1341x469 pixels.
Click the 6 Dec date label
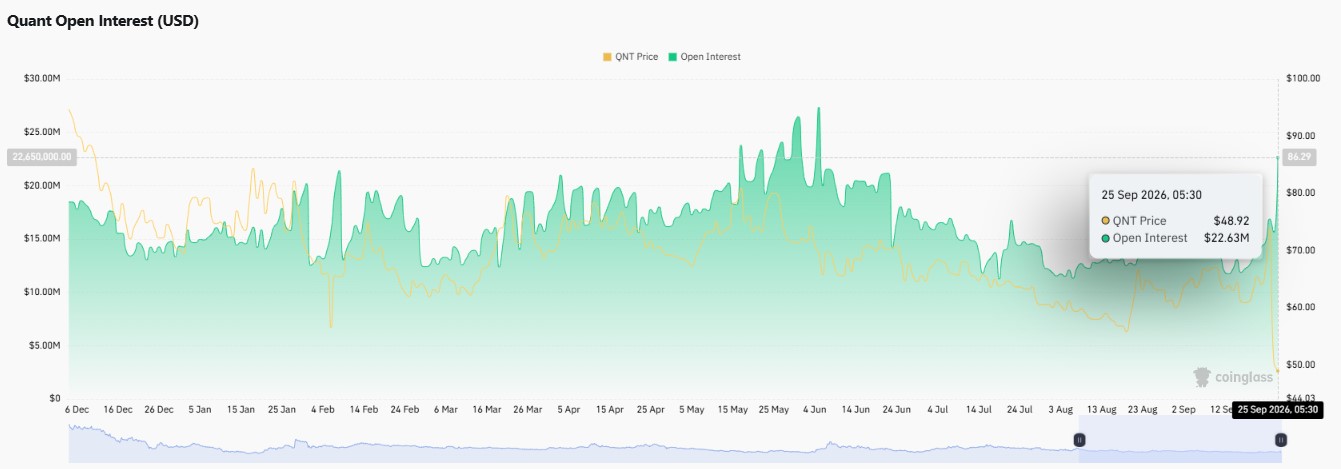pyautogui.click(x=79, y=409)
